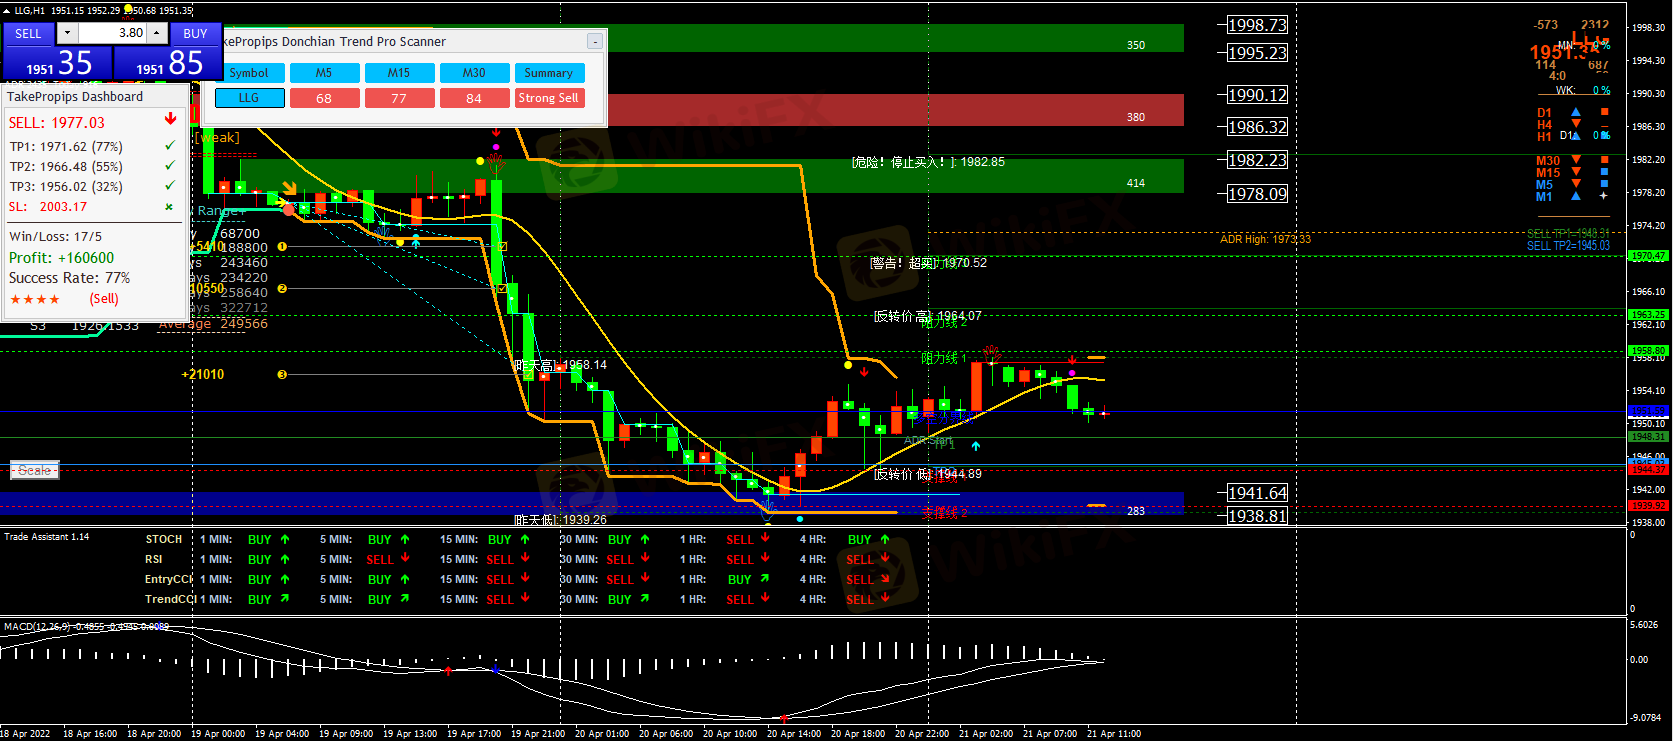Click the Strong Sell summary cell
Viewport: 1674px width, 741px height.
(x=548, y=98)
